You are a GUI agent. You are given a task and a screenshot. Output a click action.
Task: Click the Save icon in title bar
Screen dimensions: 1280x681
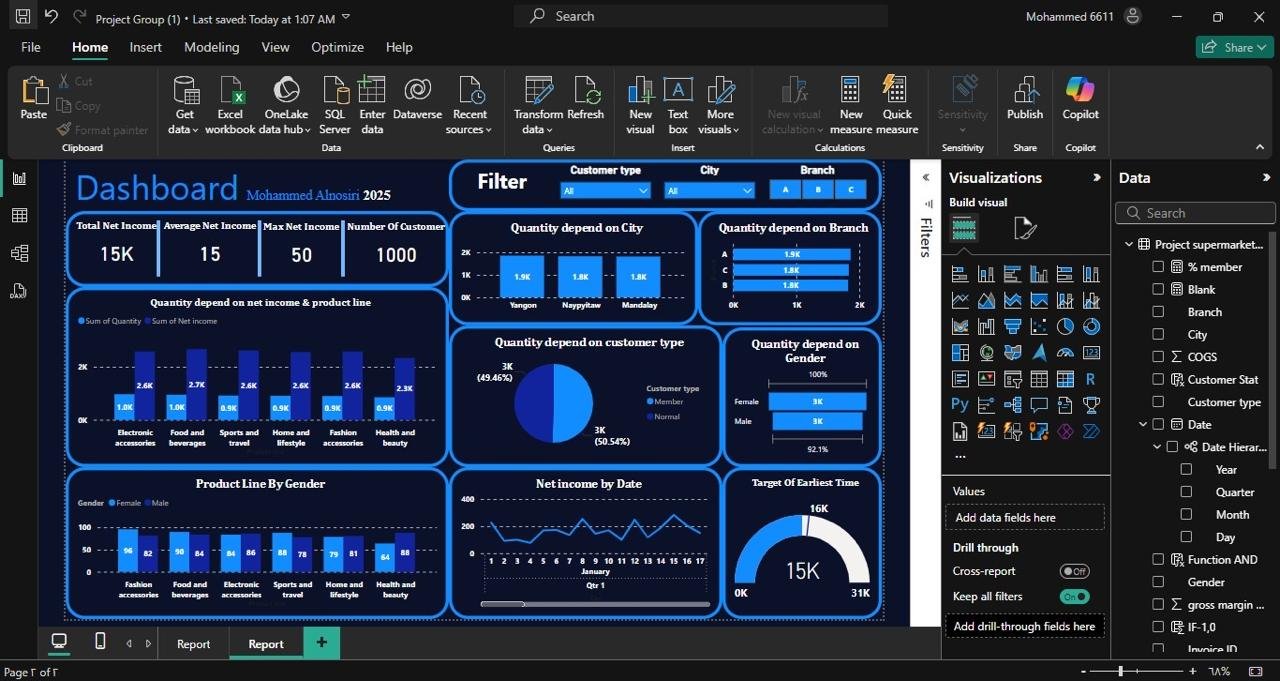click(x=22, y=17)
